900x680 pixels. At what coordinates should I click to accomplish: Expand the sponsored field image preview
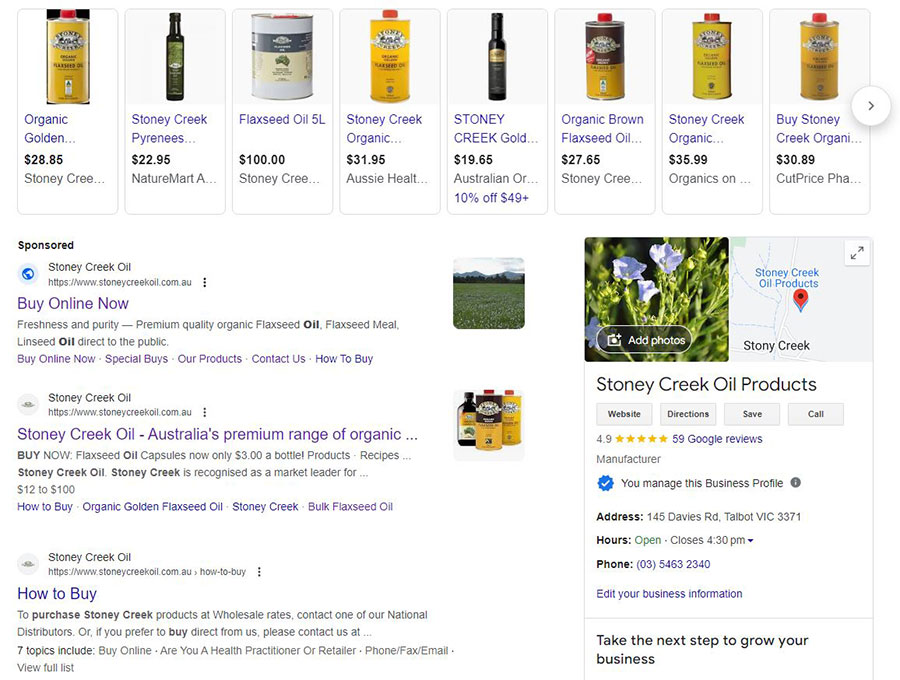489,293
